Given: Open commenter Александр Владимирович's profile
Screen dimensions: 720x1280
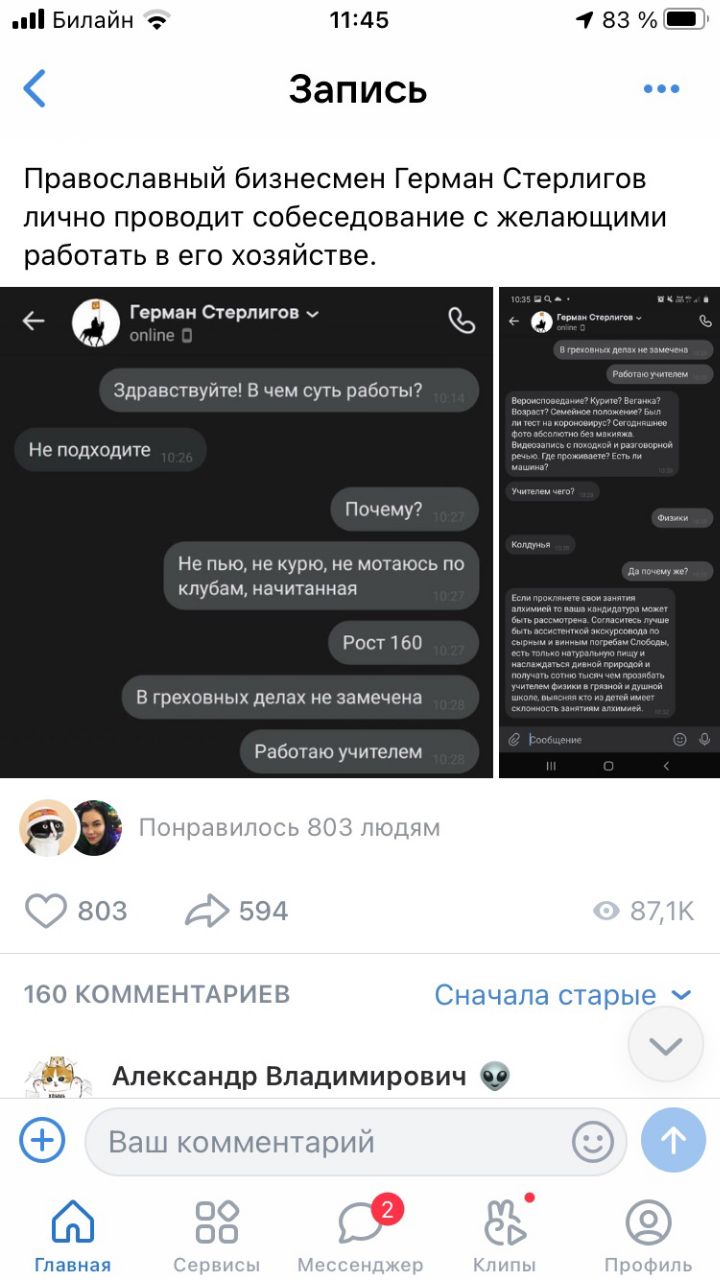Looking at the screenshot, I should coord(289,1076).
